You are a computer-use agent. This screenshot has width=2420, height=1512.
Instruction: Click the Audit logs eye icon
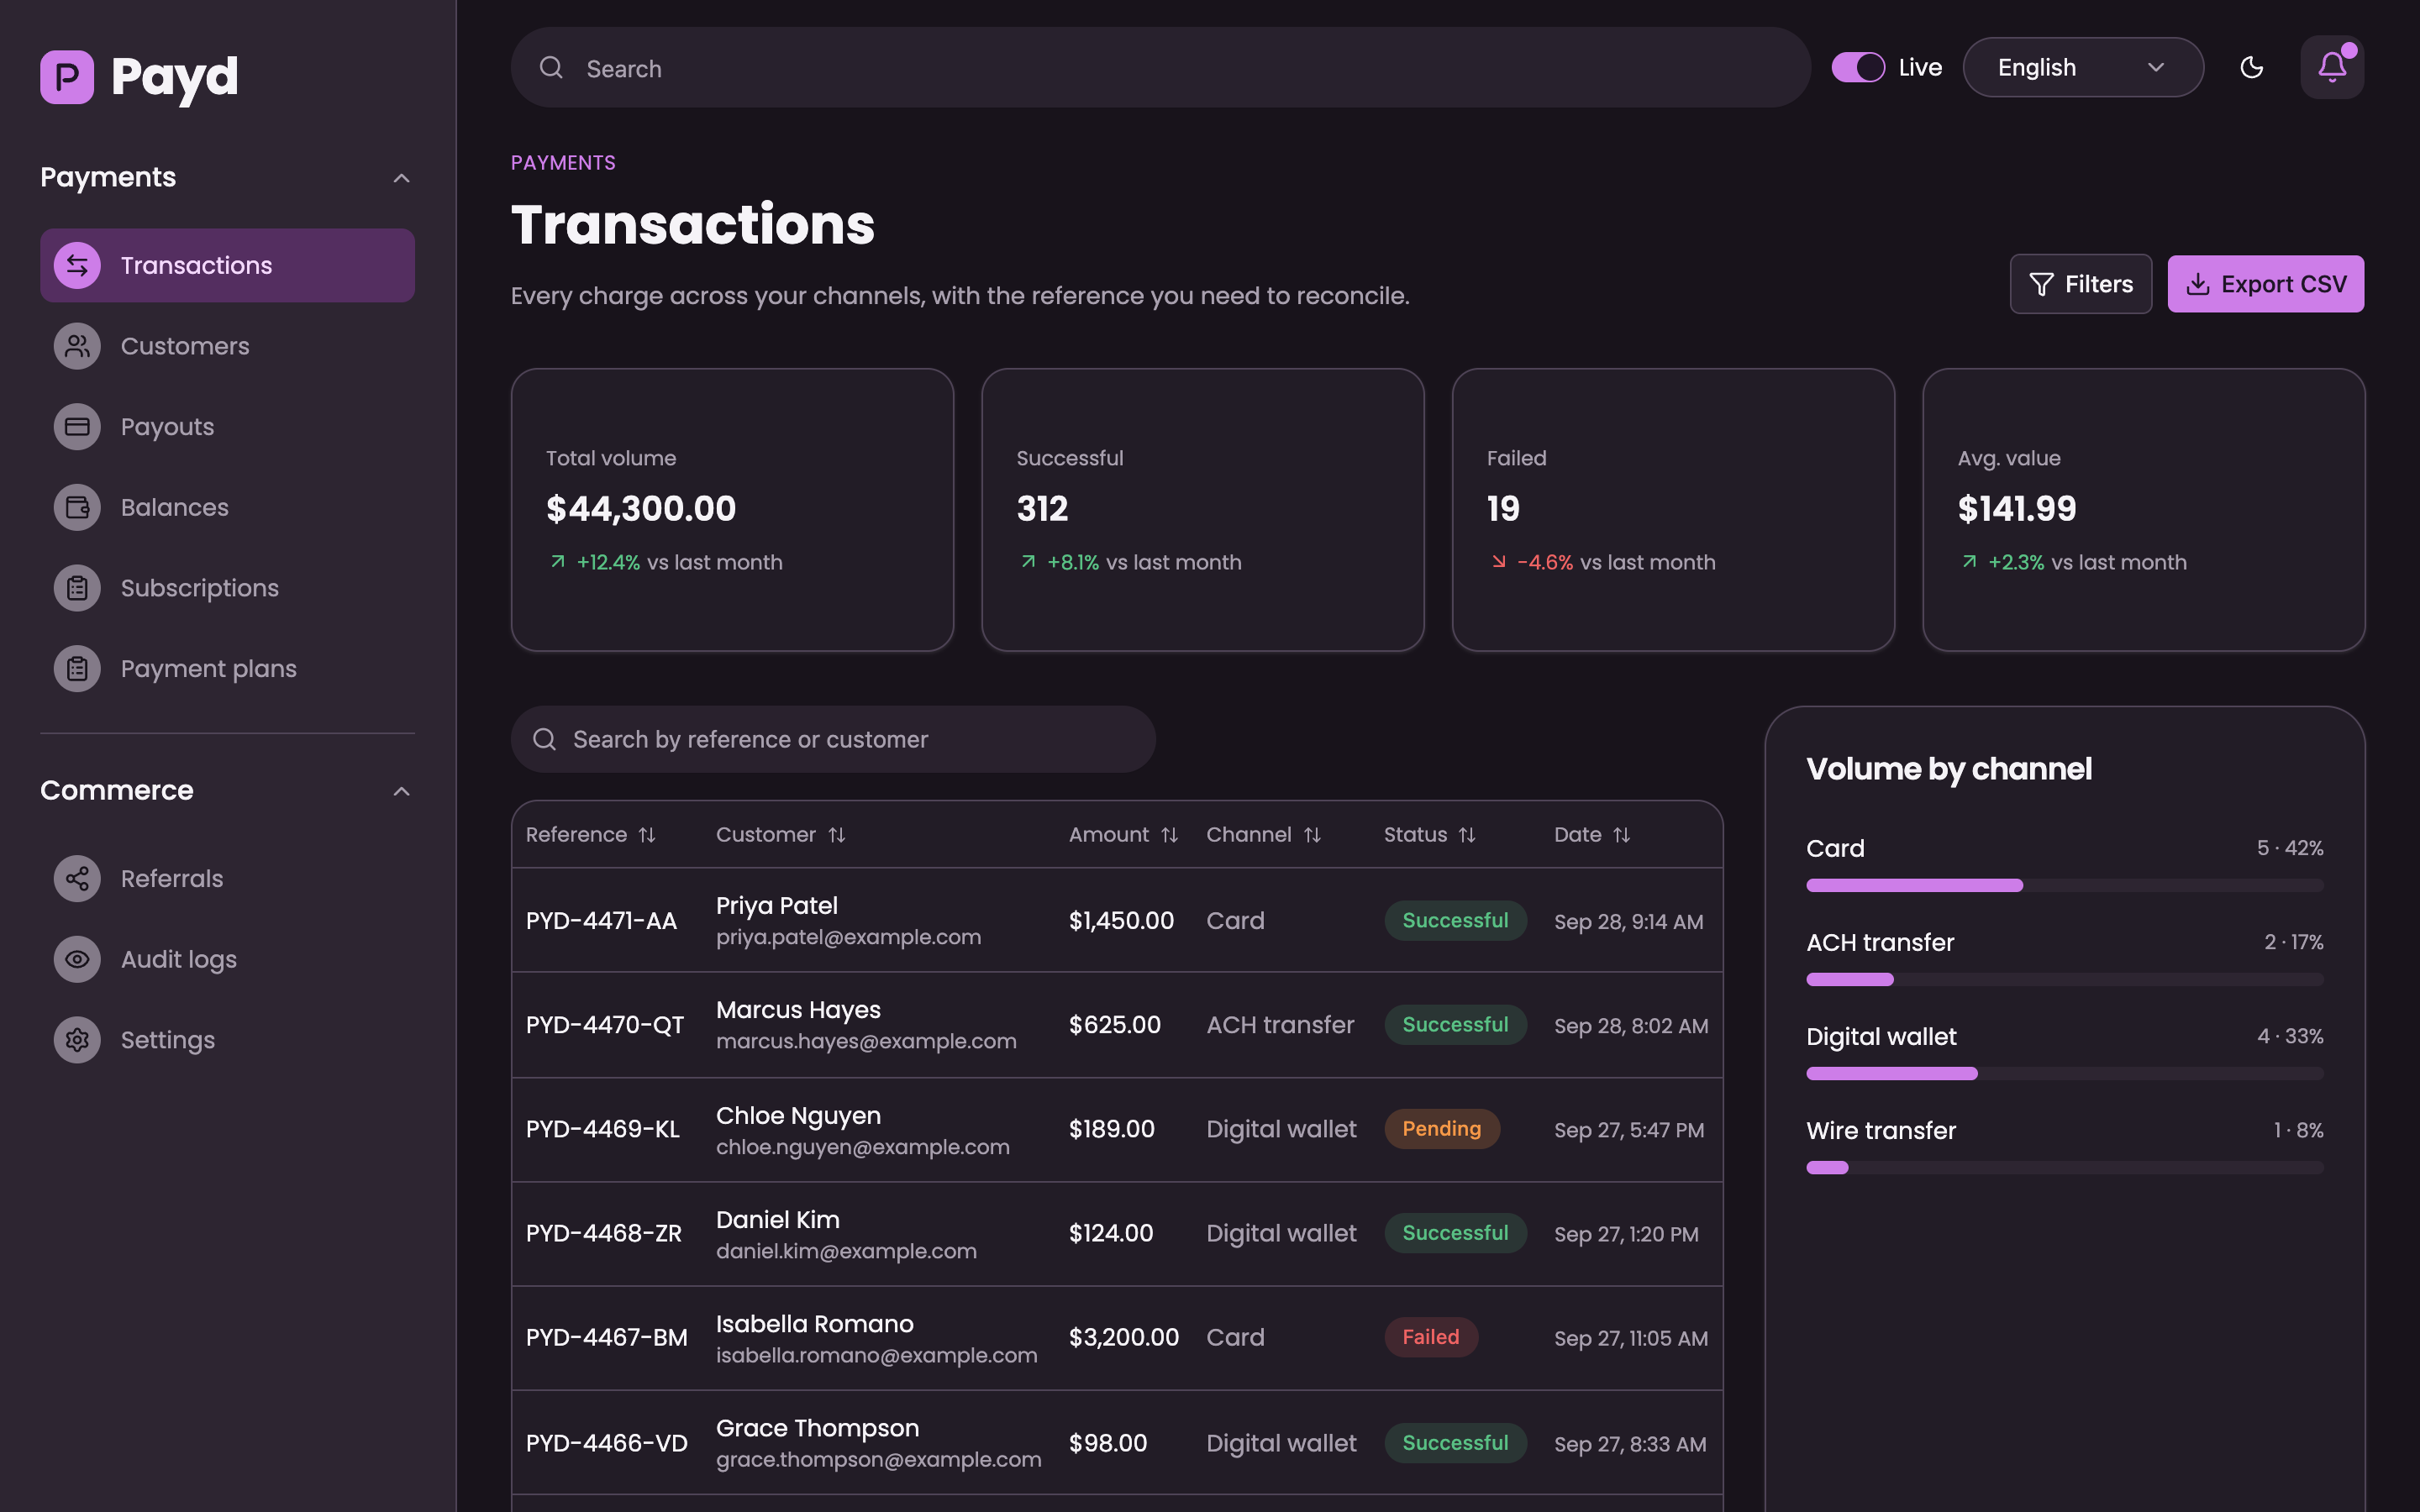(x=77, y=959)
